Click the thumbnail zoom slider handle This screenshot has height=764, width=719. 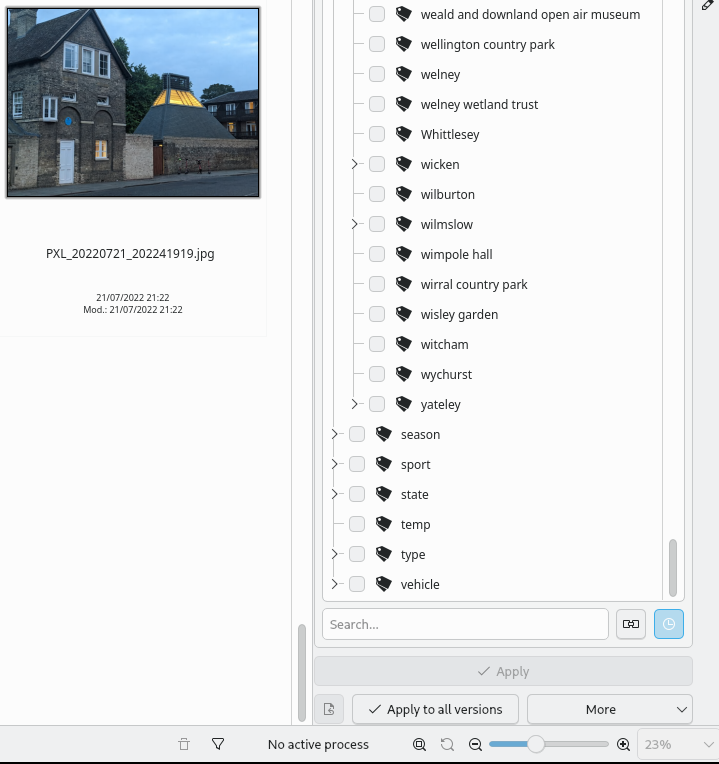pos(536,744)
